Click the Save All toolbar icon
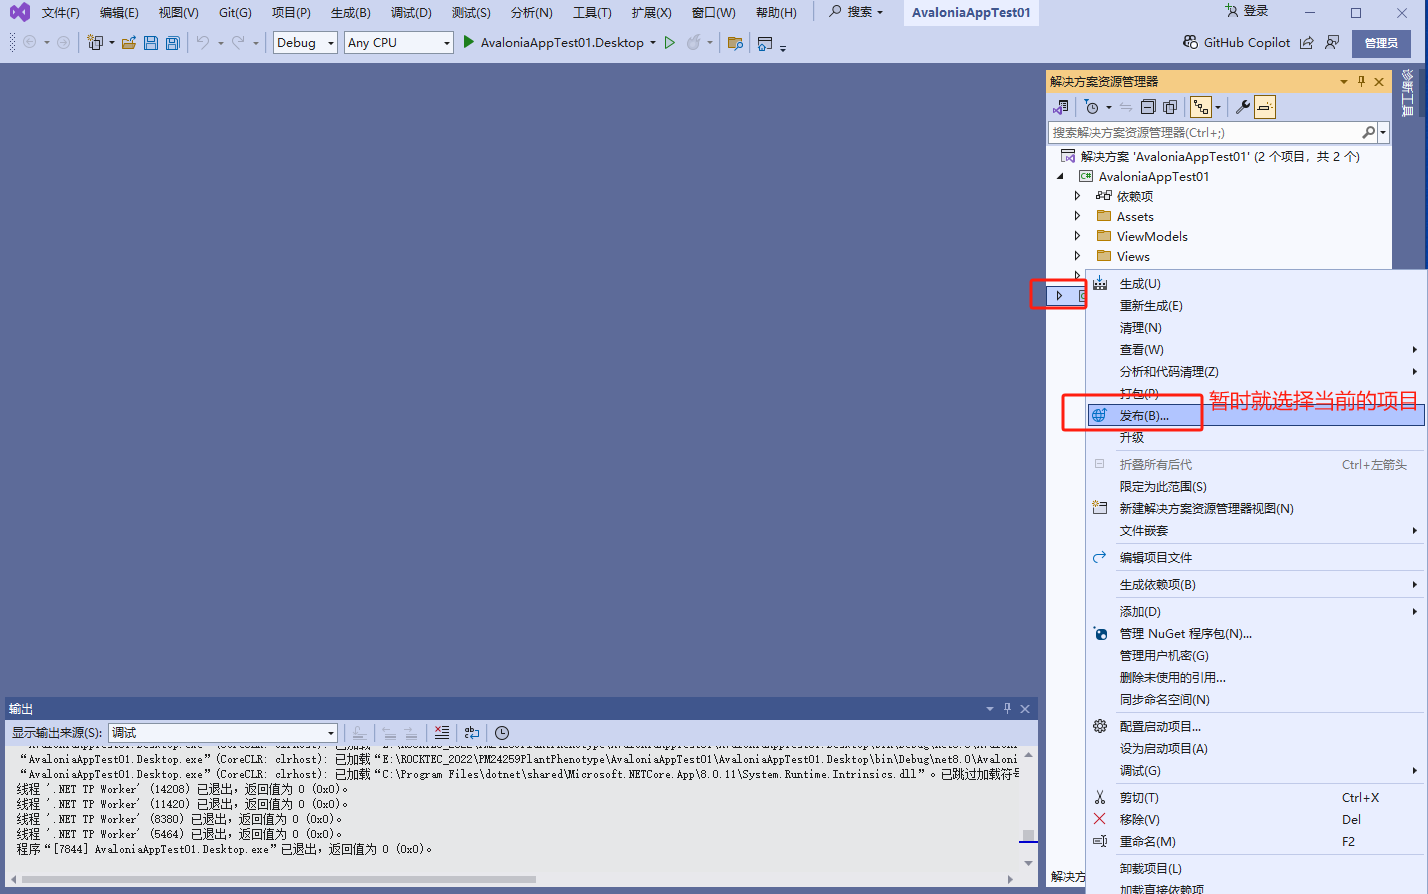 pos(173,43)
